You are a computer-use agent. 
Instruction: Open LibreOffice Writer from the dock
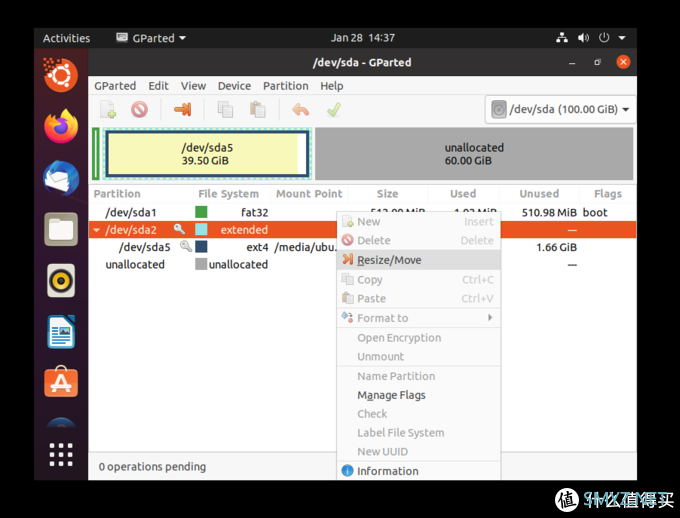[x=61, y=332]
